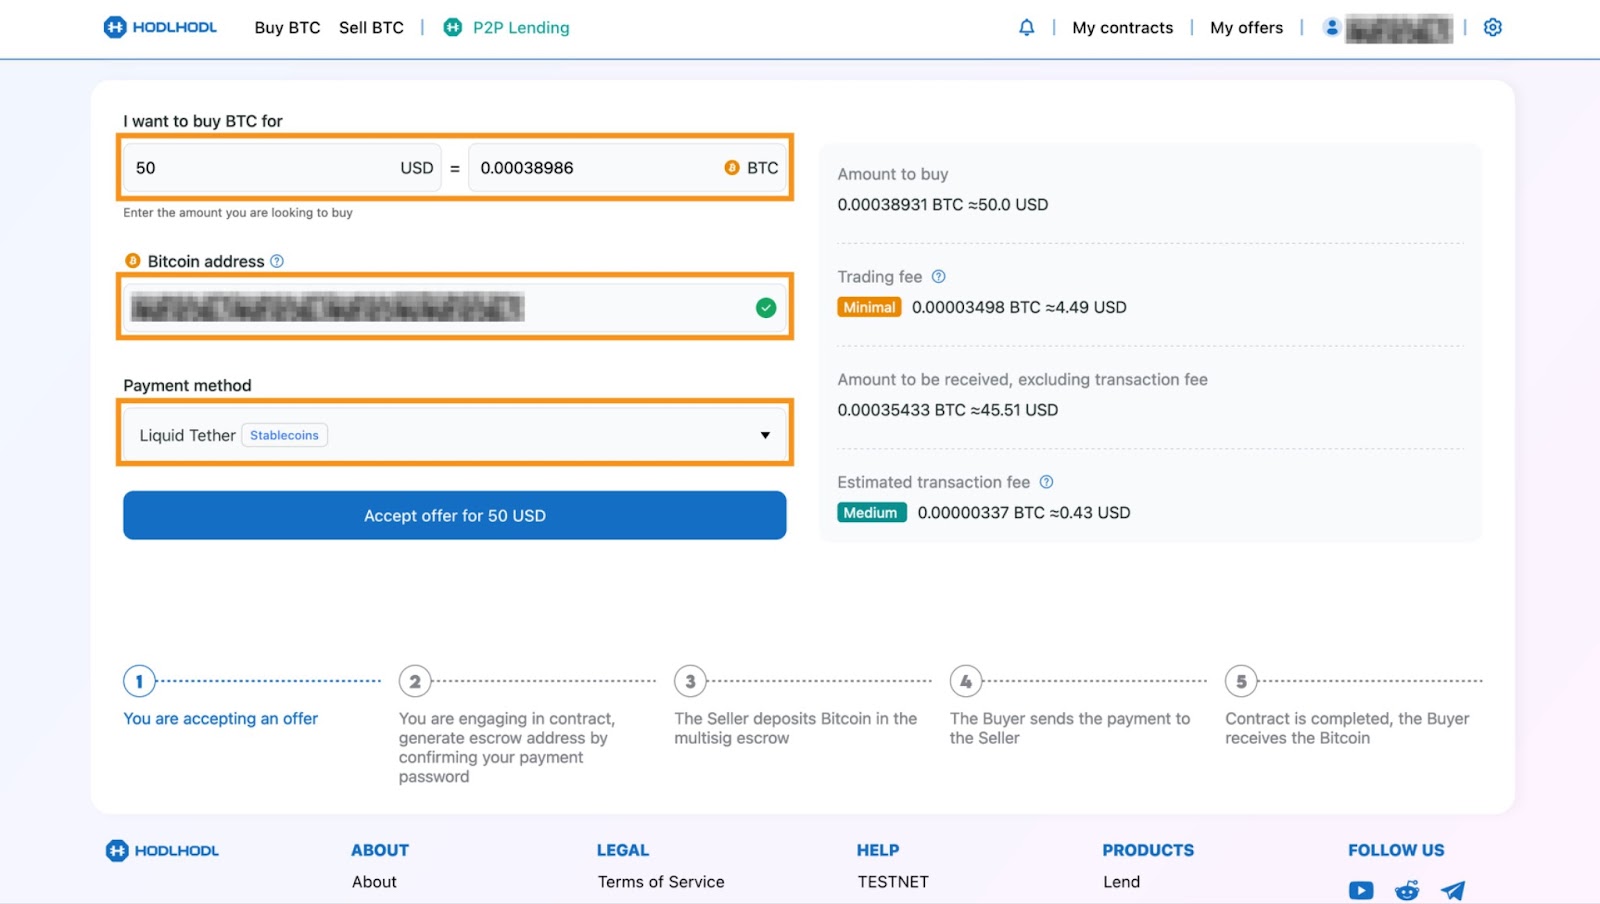
Task: Click FOLLOW US footer heading
Action: [x=1396, y=850]
